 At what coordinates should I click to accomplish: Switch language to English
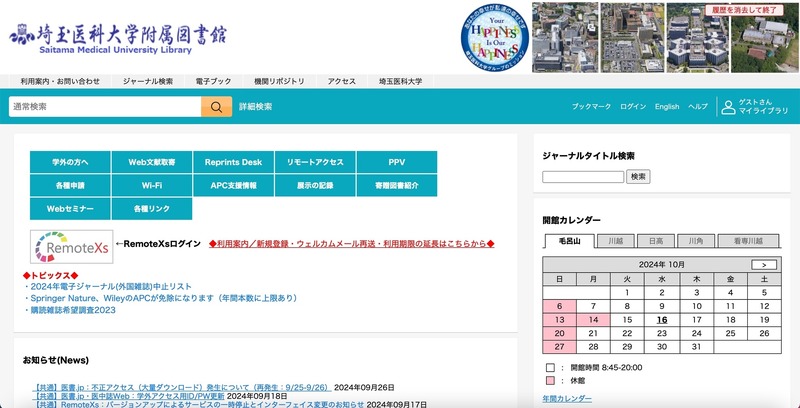click(667, 106)
